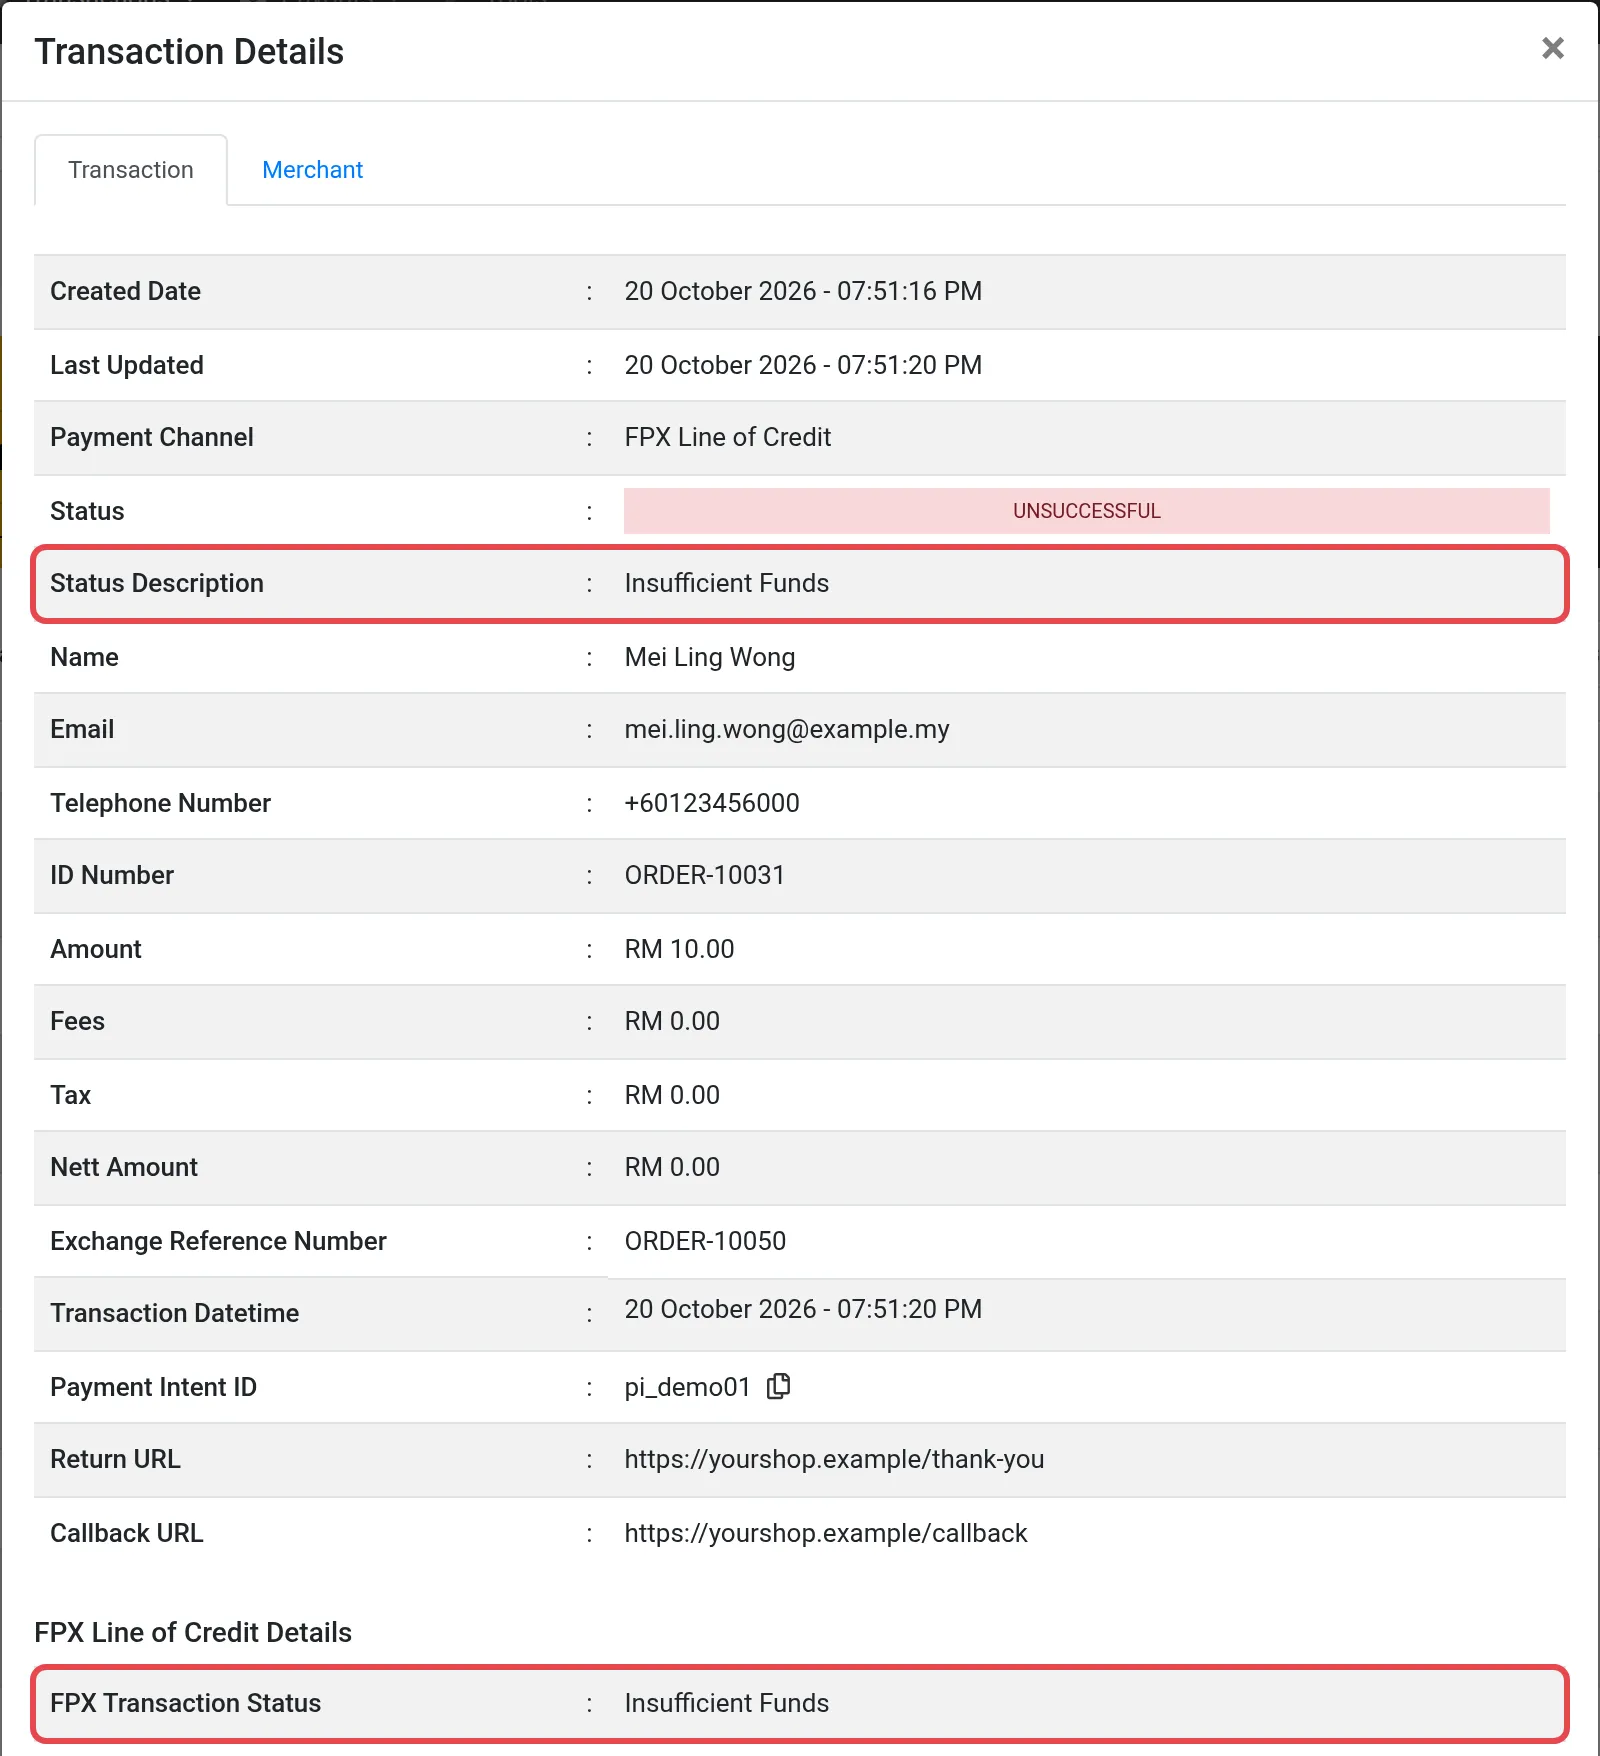Viewport: 1600px width, 1756px height.
Task: Click the Return URL https://yourshop.example/thank-you
Action: click(834, 1459)
